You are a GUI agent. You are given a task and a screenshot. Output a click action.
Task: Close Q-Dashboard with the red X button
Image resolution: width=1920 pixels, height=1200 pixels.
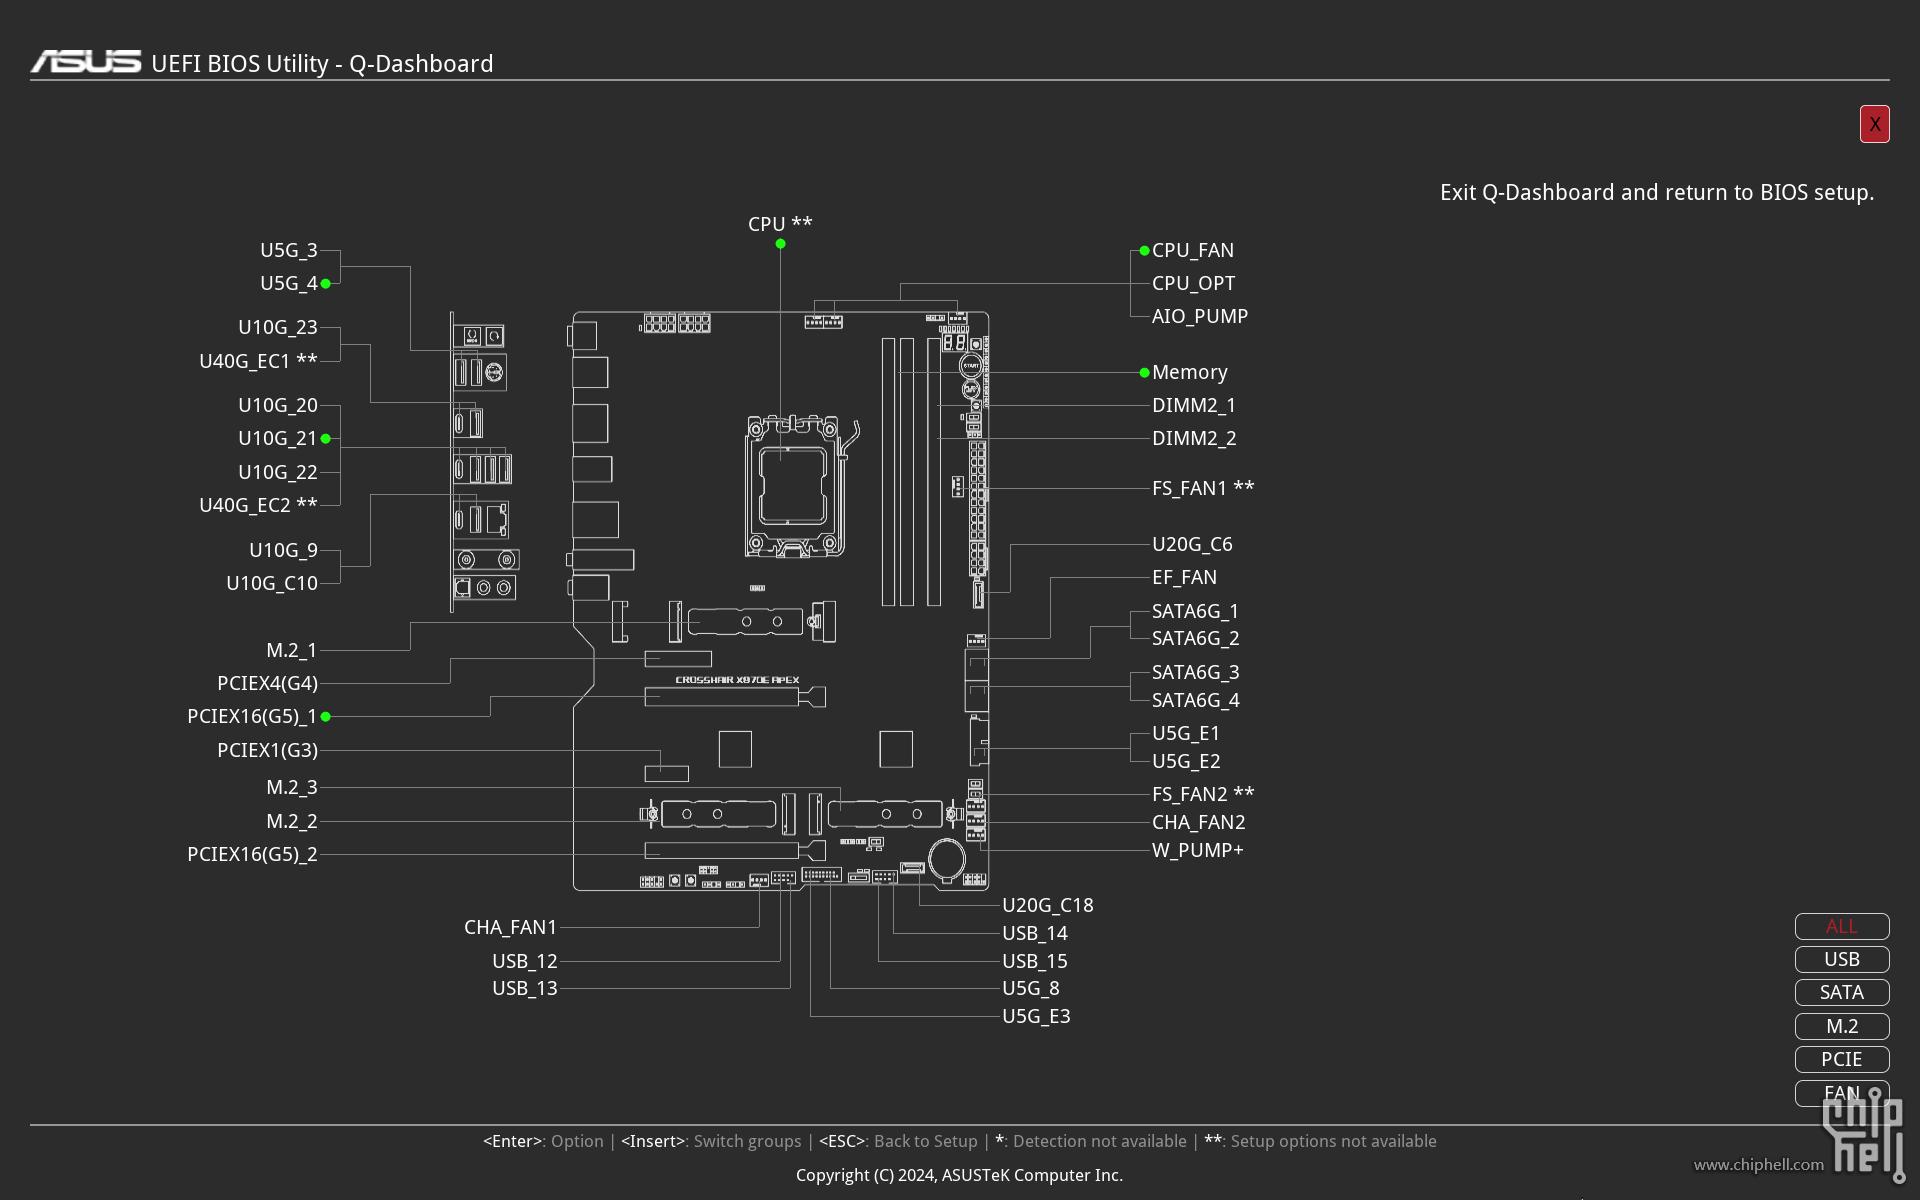(x=1874, y=124)
